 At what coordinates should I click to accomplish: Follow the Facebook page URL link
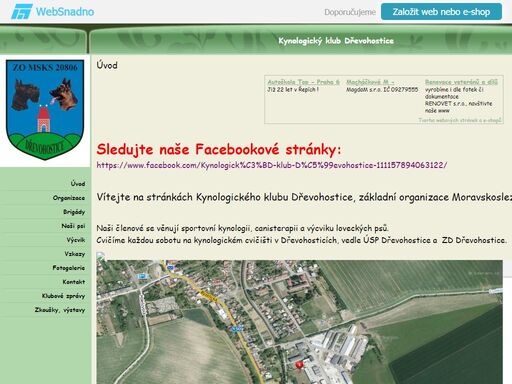[272, 165]
